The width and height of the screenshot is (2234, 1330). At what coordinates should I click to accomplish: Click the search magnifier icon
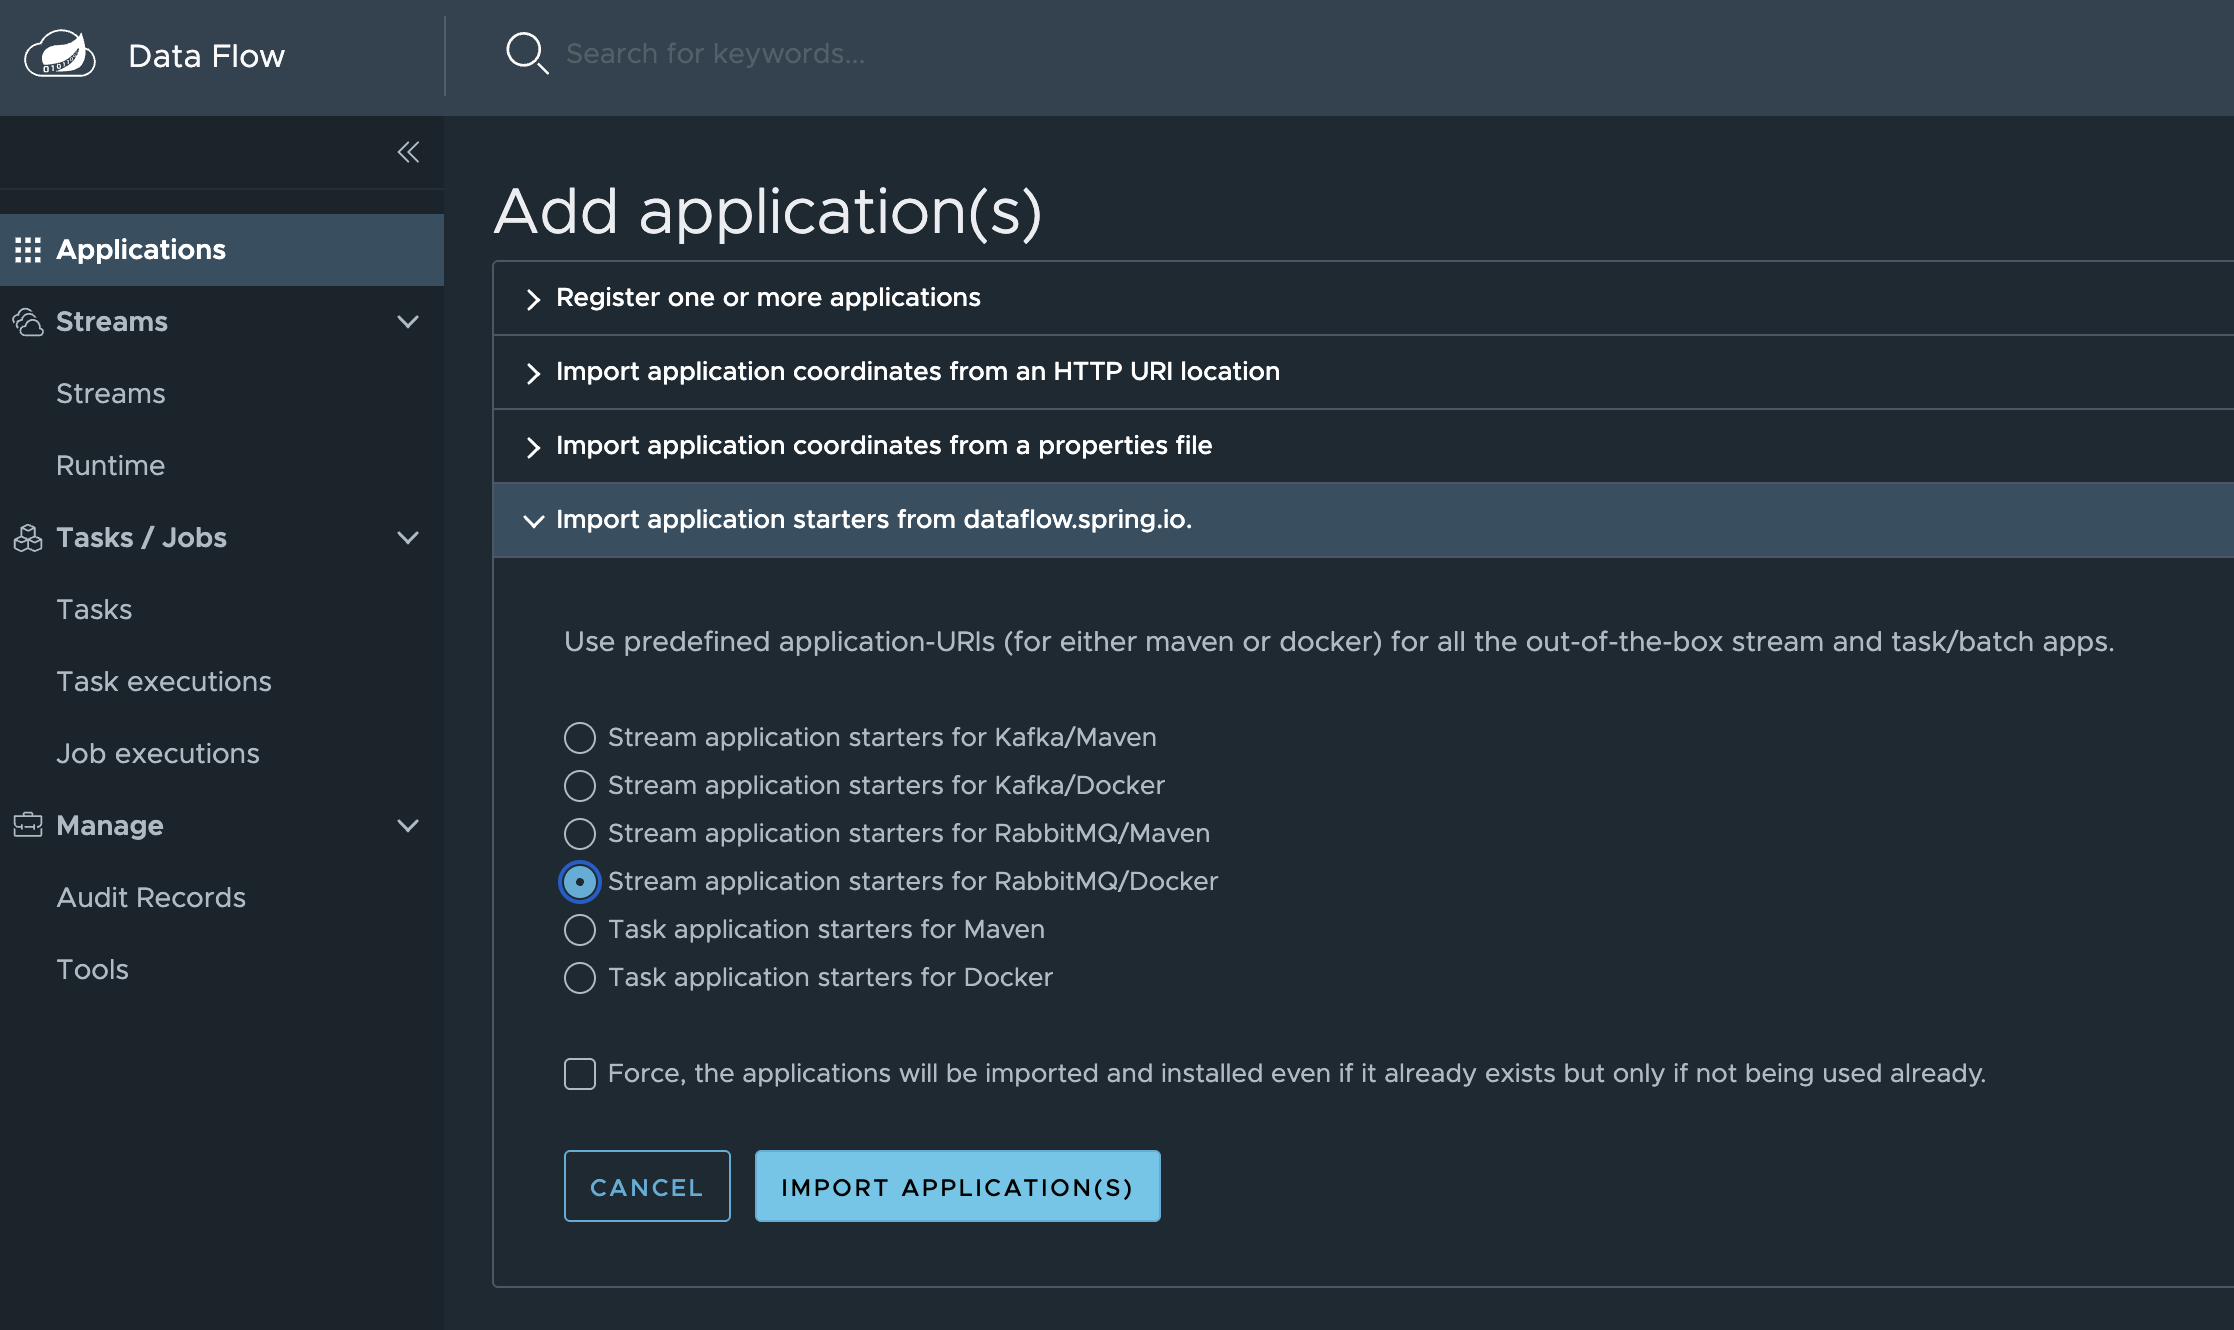(527, 53)
